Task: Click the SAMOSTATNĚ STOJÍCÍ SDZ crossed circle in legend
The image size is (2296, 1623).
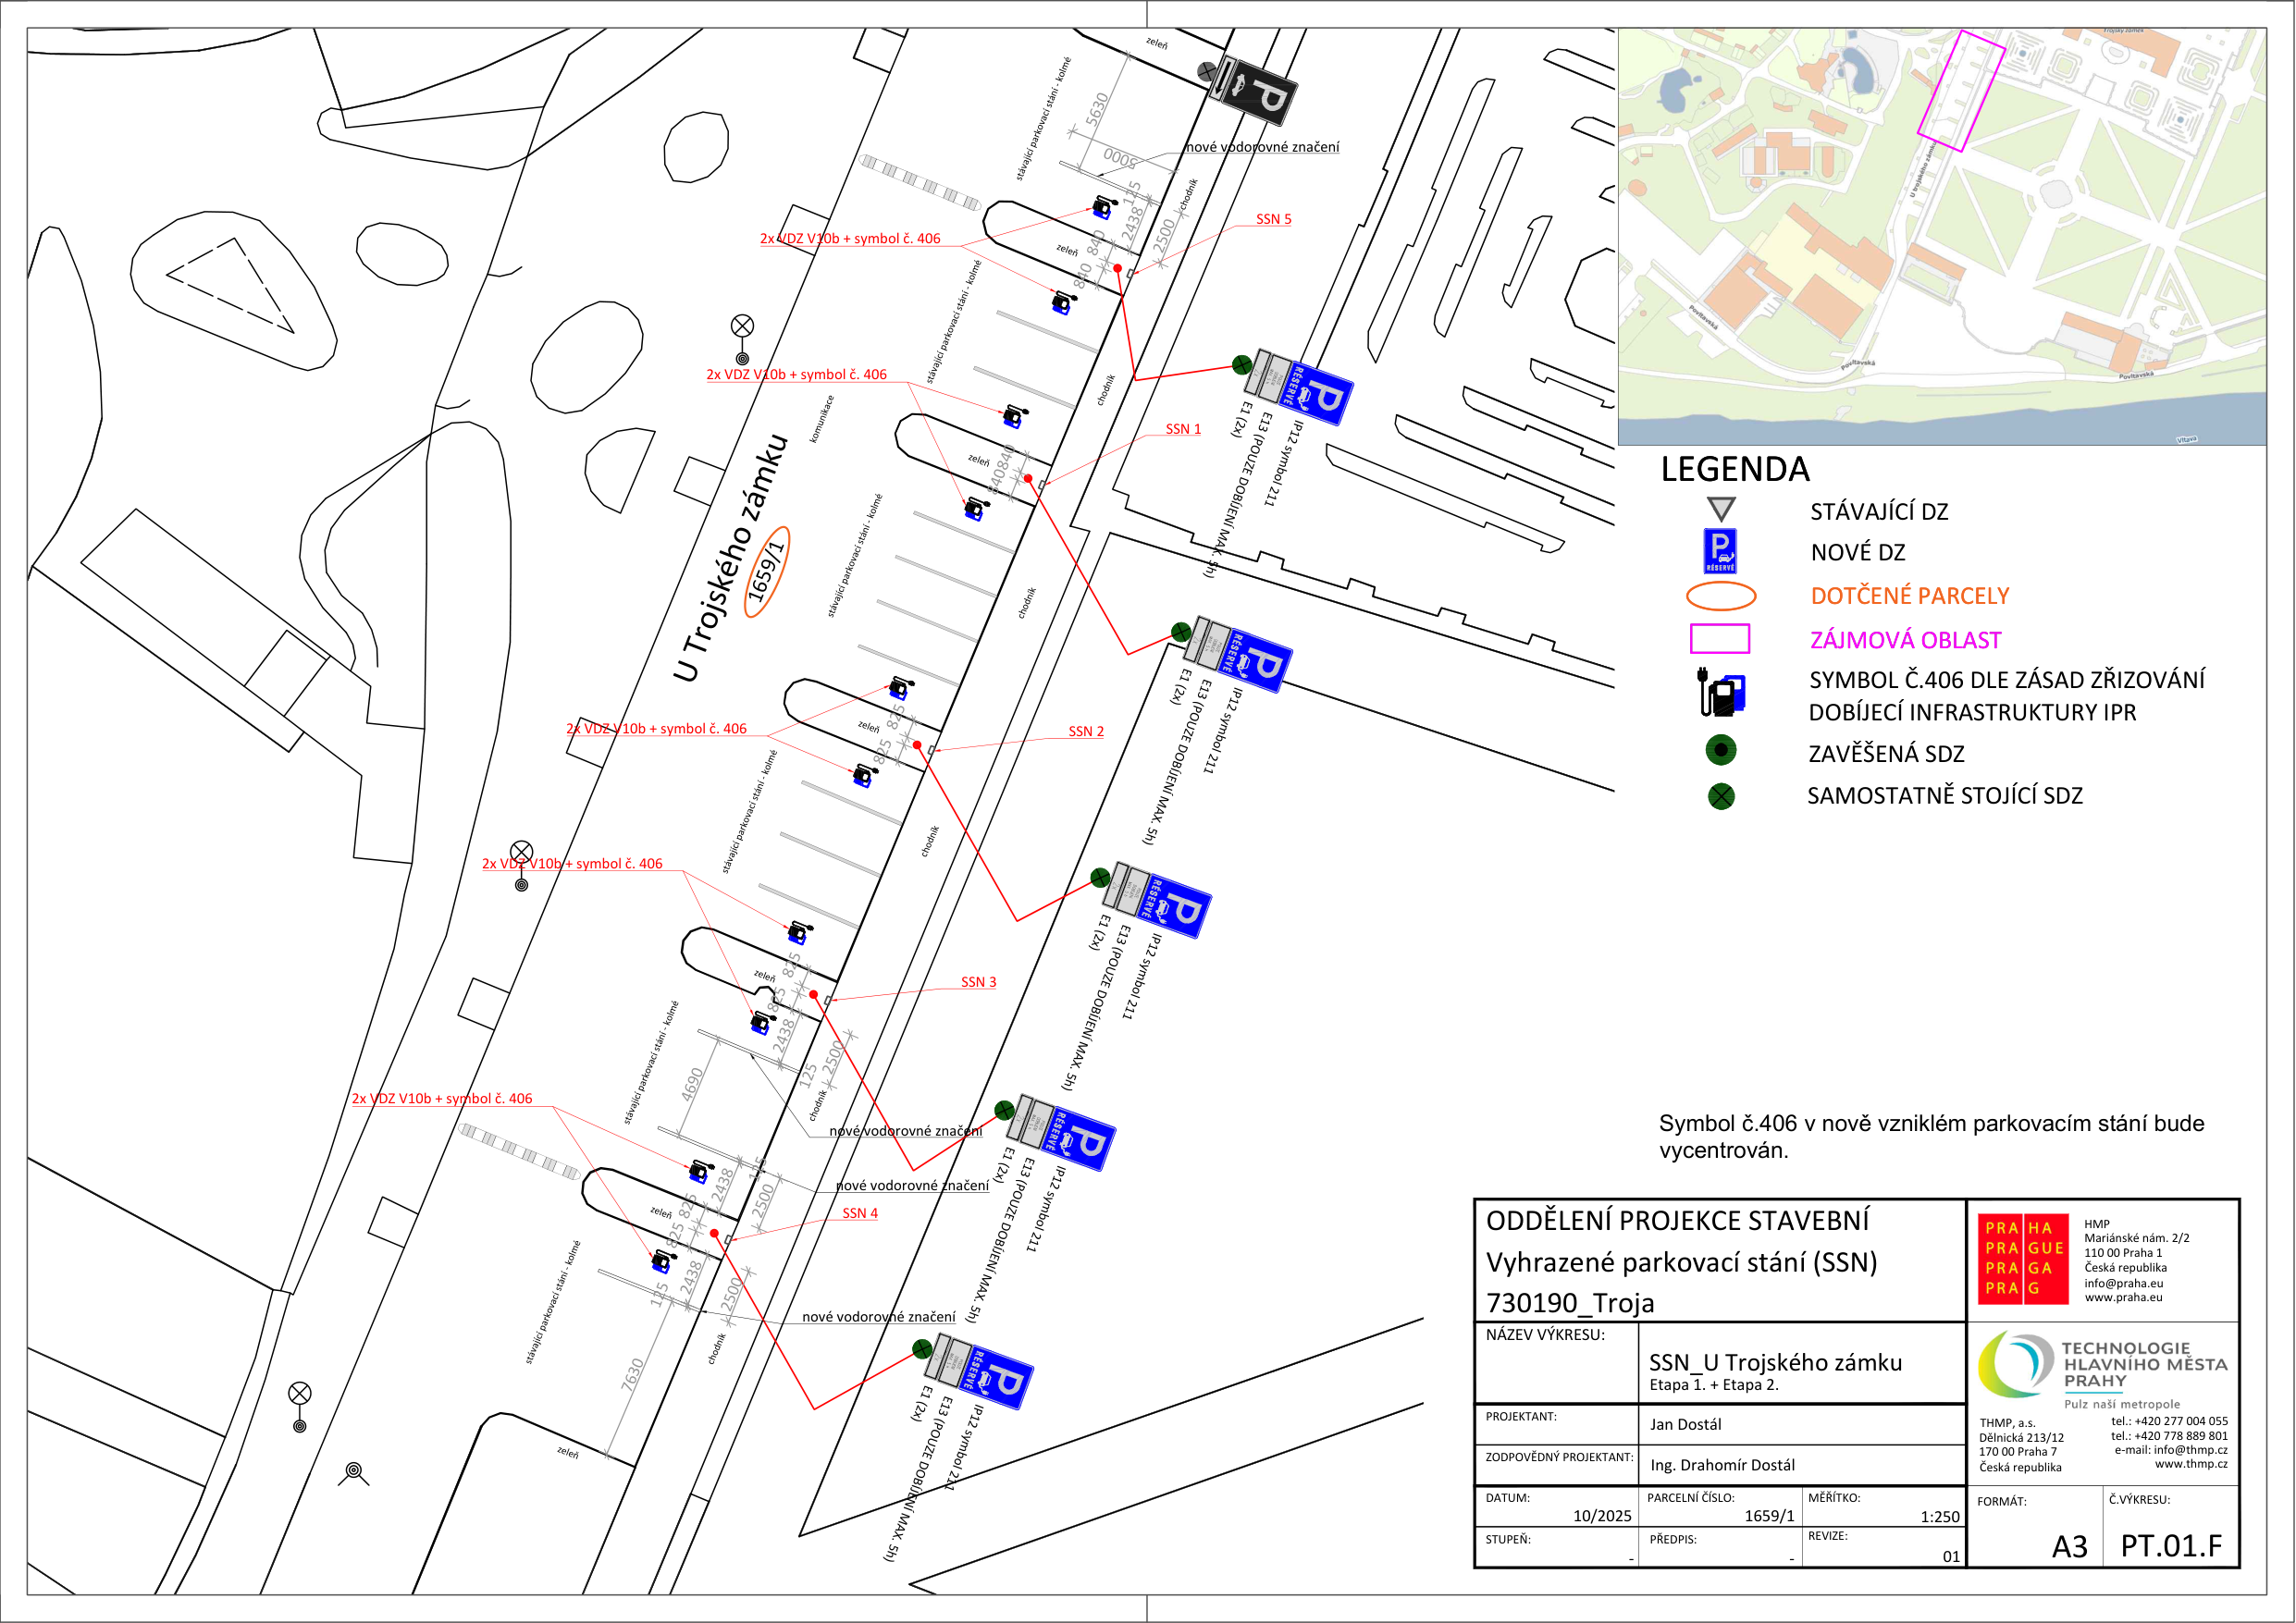Action: point(1721,796)
